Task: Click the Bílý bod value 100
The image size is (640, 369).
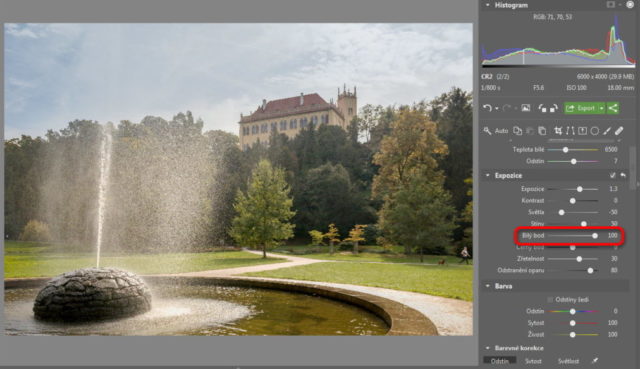Action: (612, 236)
